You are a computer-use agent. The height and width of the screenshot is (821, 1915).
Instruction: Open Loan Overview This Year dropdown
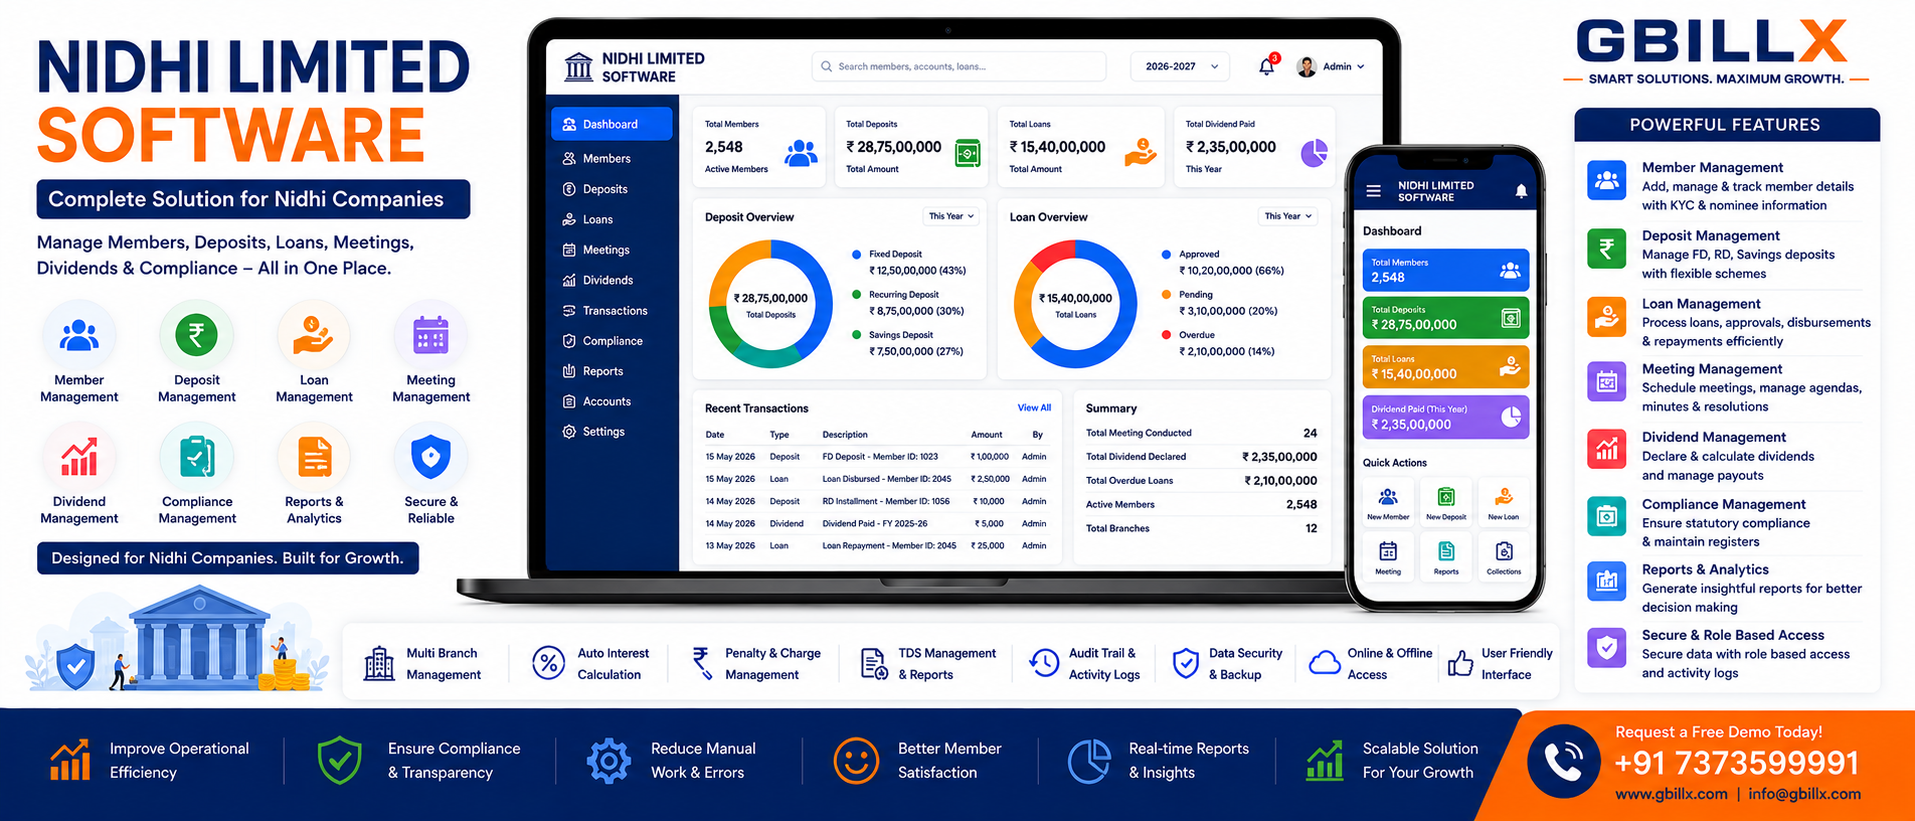tap(1287, 216)
